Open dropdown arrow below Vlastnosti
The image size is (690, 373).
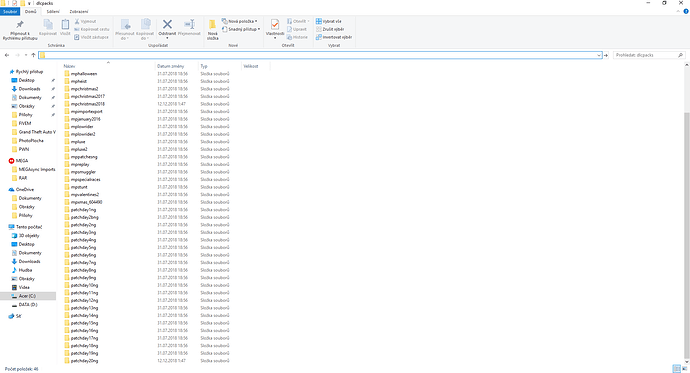pyautogui.click(x=275, y=38)
